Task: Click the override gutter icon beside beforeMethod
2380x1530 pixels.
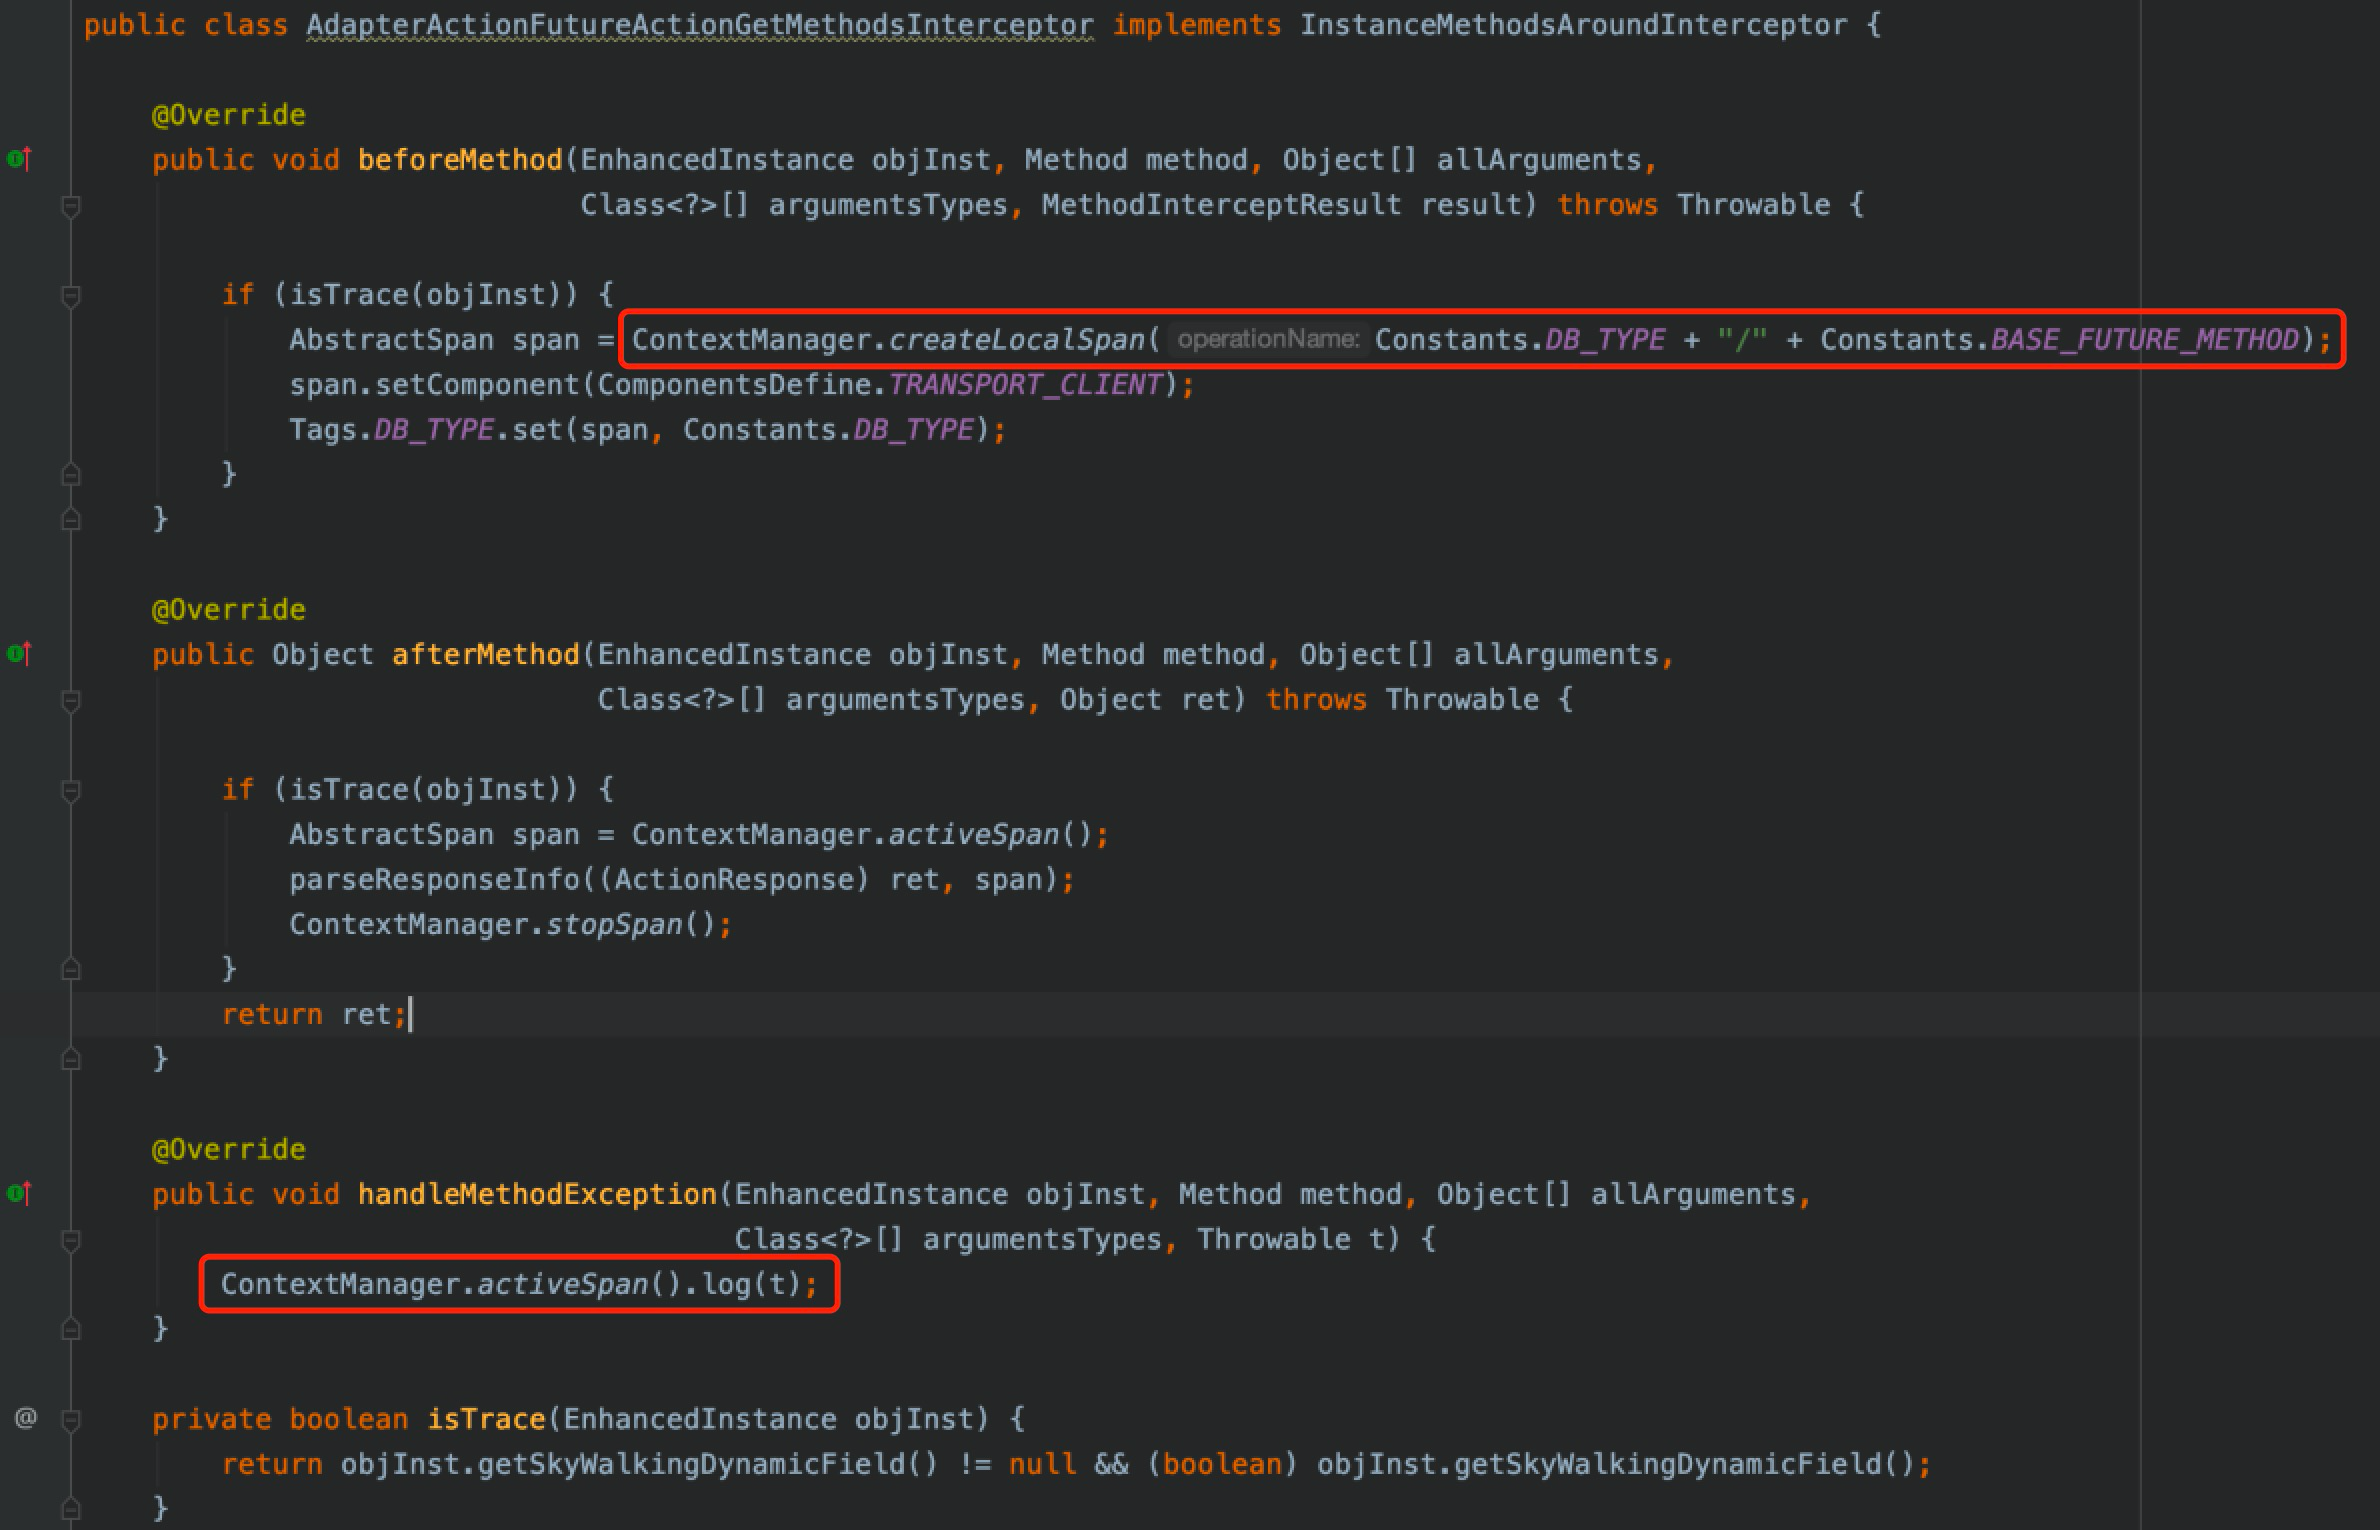Action: (x=19, y=159)
